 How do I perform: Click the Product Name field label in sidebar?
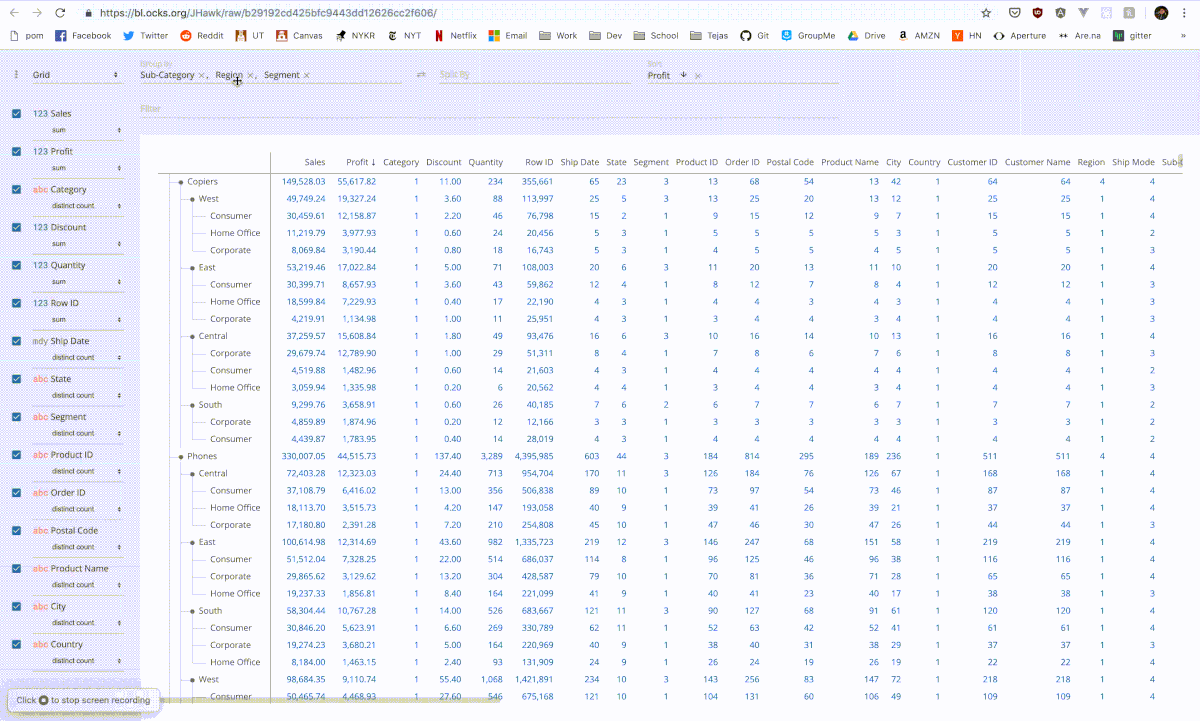[80, 569]
